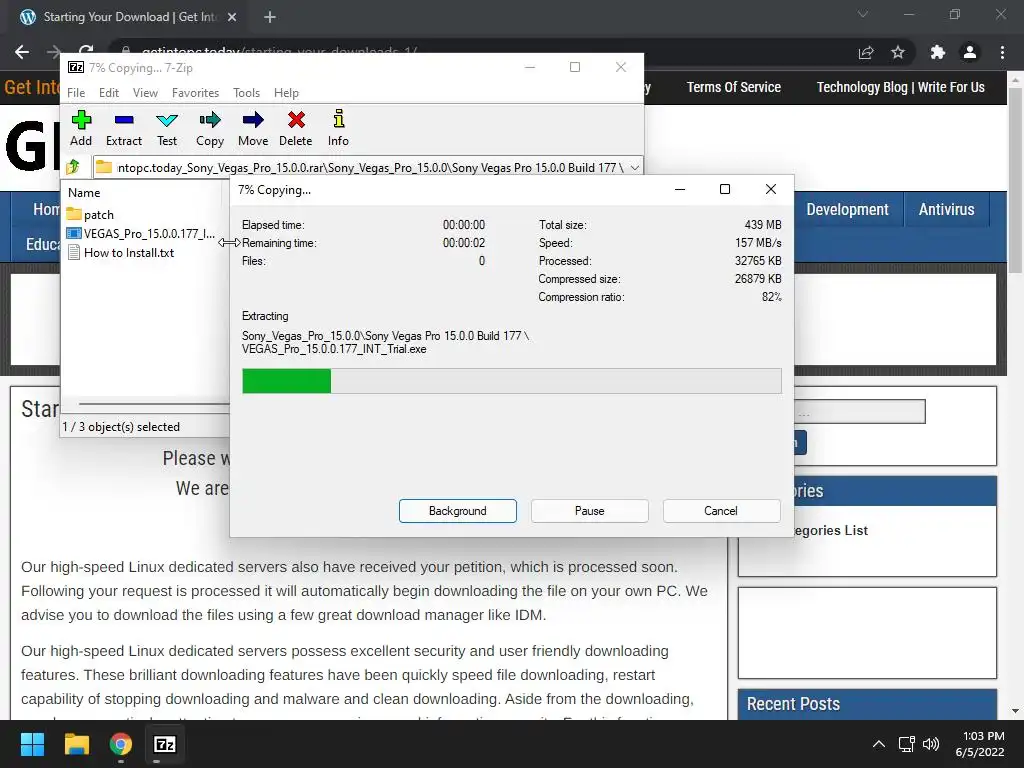Viewport: 1024px width, 768px height.
Task: Open the Edit menu
Action: pos(109,93)
